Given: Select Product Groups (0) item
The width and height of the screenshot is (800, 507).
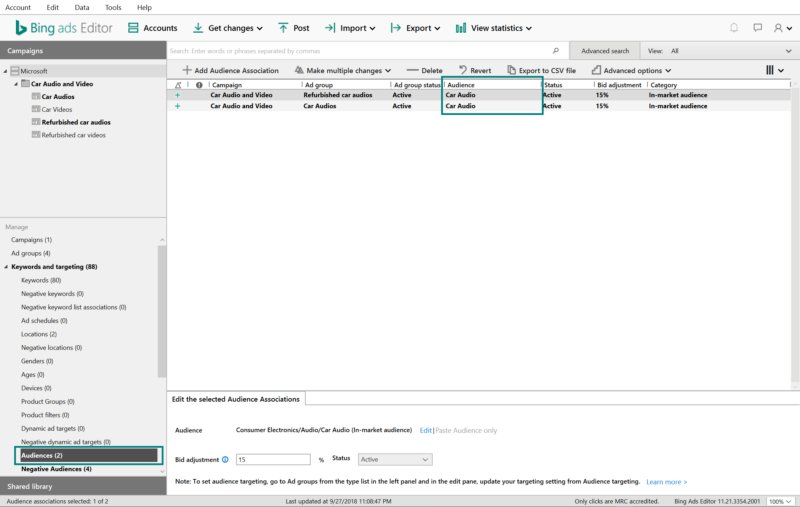Looking at the screenshot, I should point(47,401).
